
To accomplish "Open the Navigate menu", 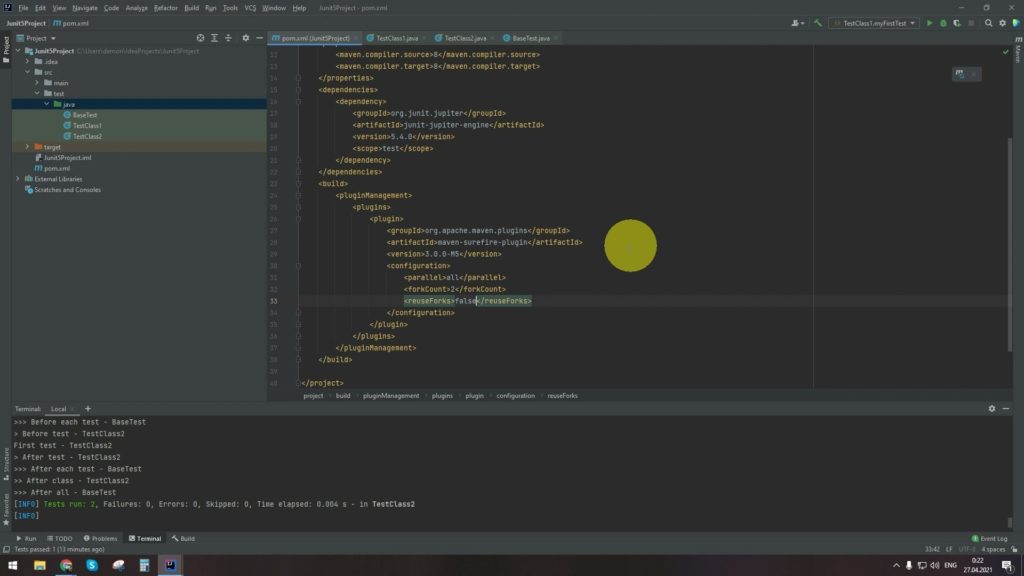I will (x=85, y=8).
